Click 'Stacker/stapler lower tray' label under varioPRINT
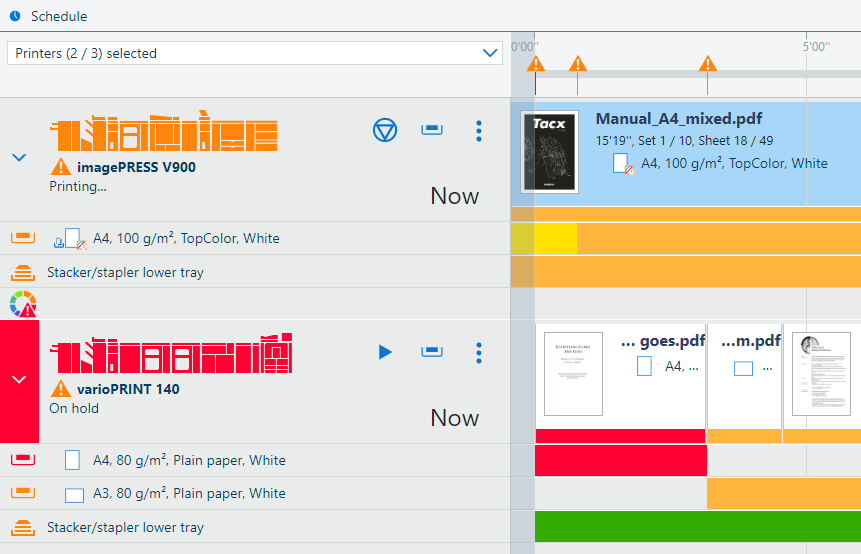This screenshot has height=554, width=861. point(125,527)
